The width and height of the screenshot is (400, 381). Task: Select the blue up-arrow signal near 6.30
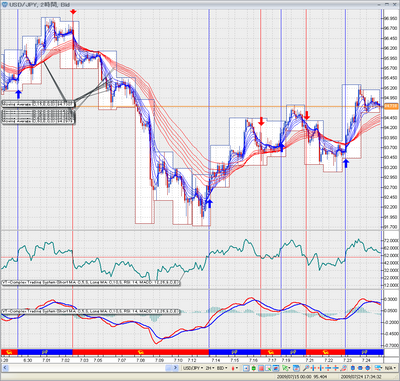18,94
